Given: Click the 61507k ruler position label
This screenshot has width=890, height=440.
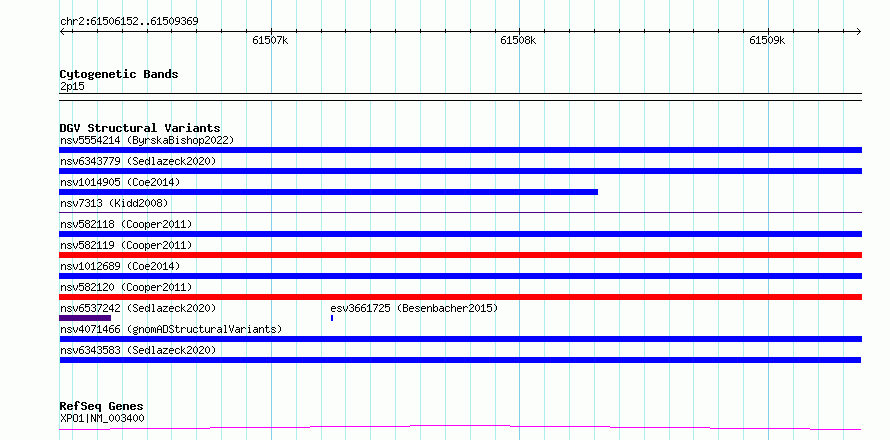Looking at the screenshot, I should pyautogui.click(x=270, y=40).
